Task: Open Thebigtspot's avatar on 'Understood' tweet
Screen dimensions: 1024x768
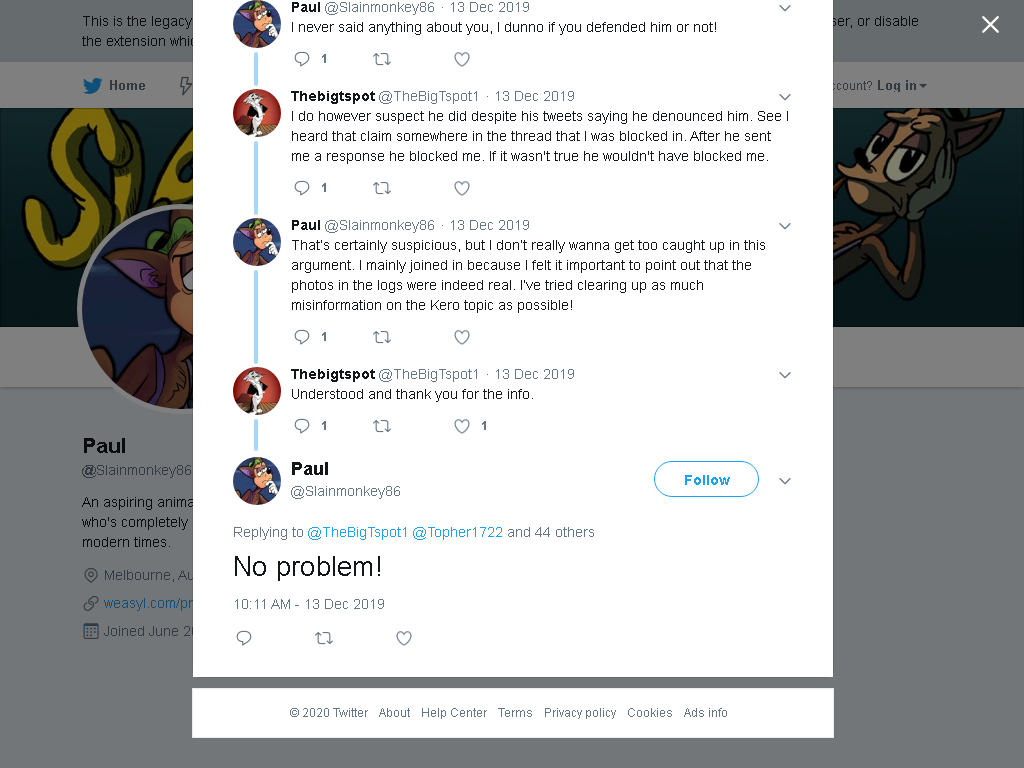Action: (x=257, y=391)
